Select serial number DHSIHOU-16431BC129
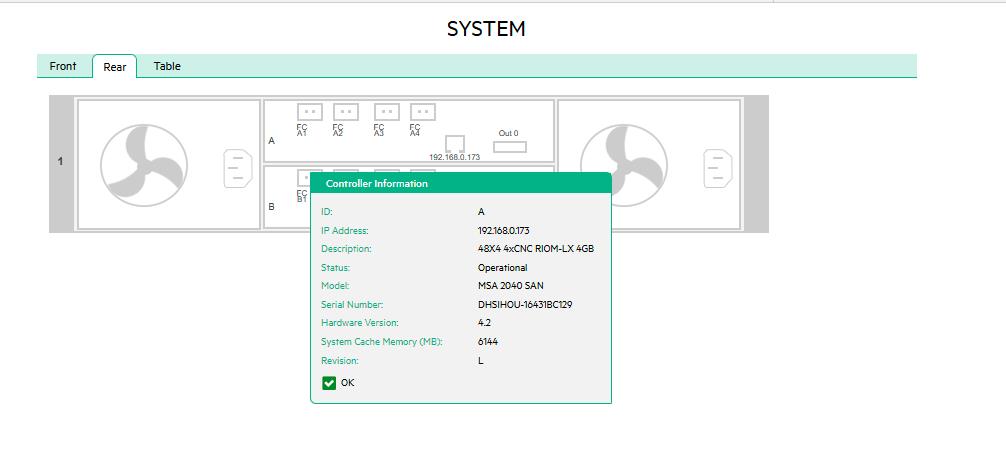This screenshot has width=1006, height=457. click(x=525, y=305)
